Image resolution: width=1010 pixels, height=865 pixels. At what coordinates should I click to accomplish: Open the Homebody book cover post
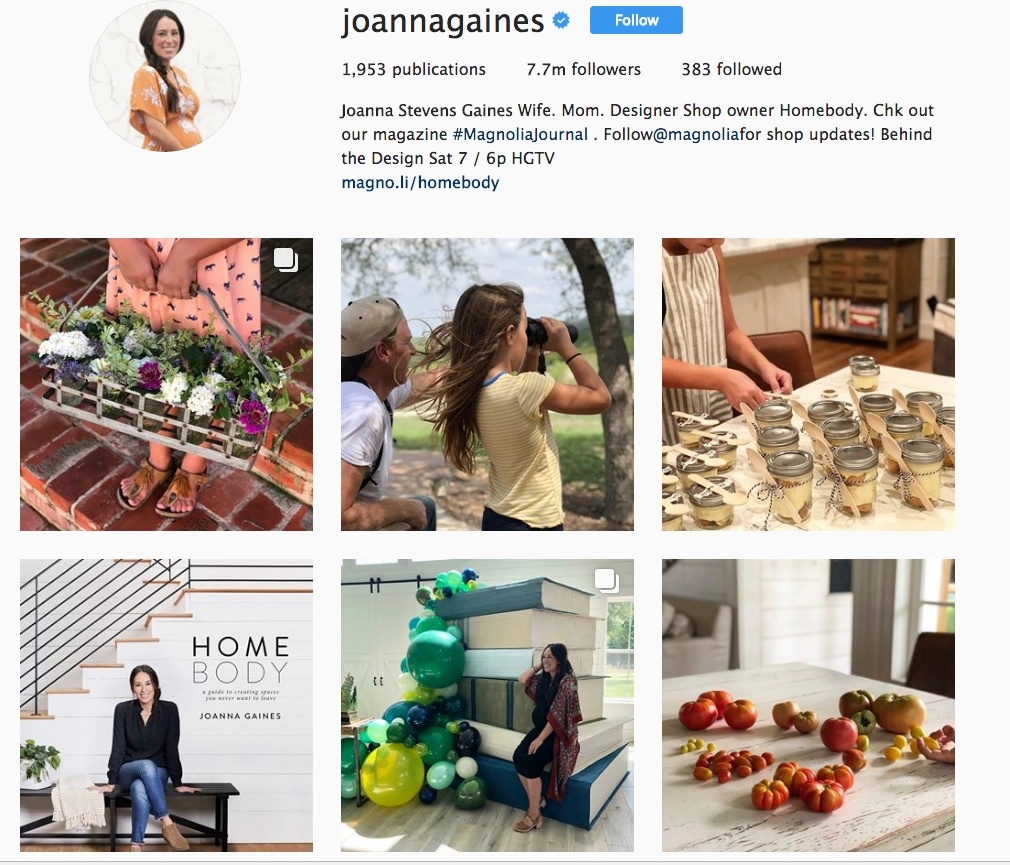tap(166, 705)
